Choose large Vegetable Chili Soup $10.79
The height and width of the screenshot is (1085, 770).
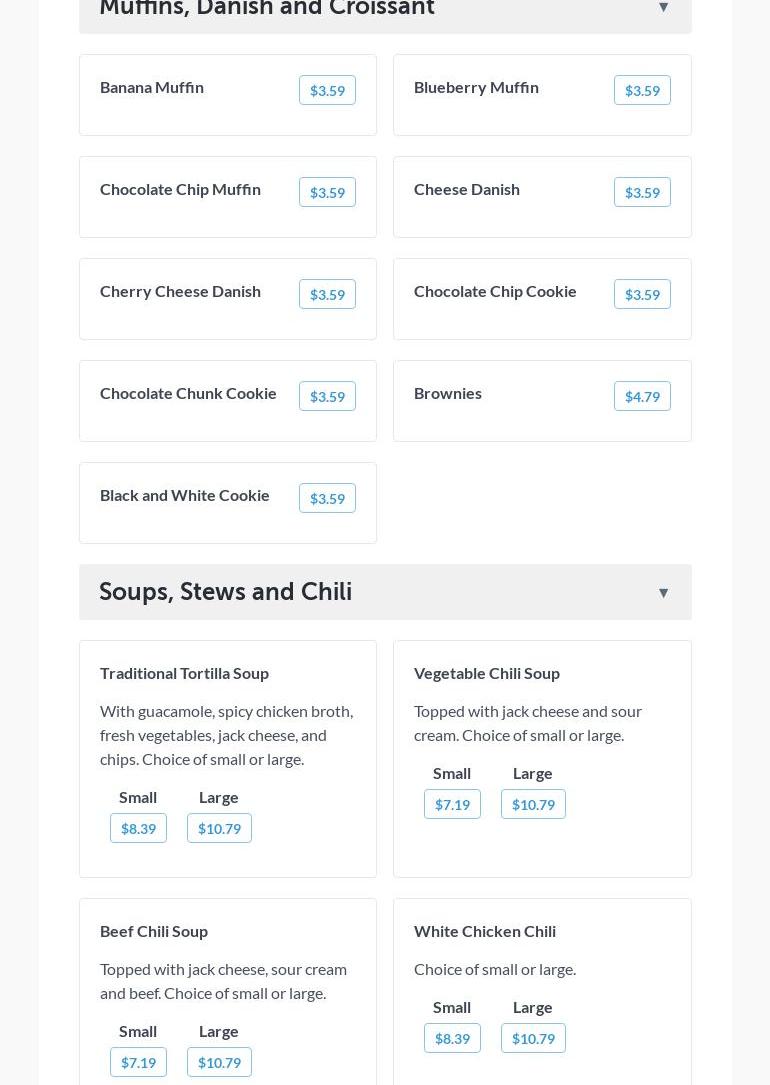(533, 804)
